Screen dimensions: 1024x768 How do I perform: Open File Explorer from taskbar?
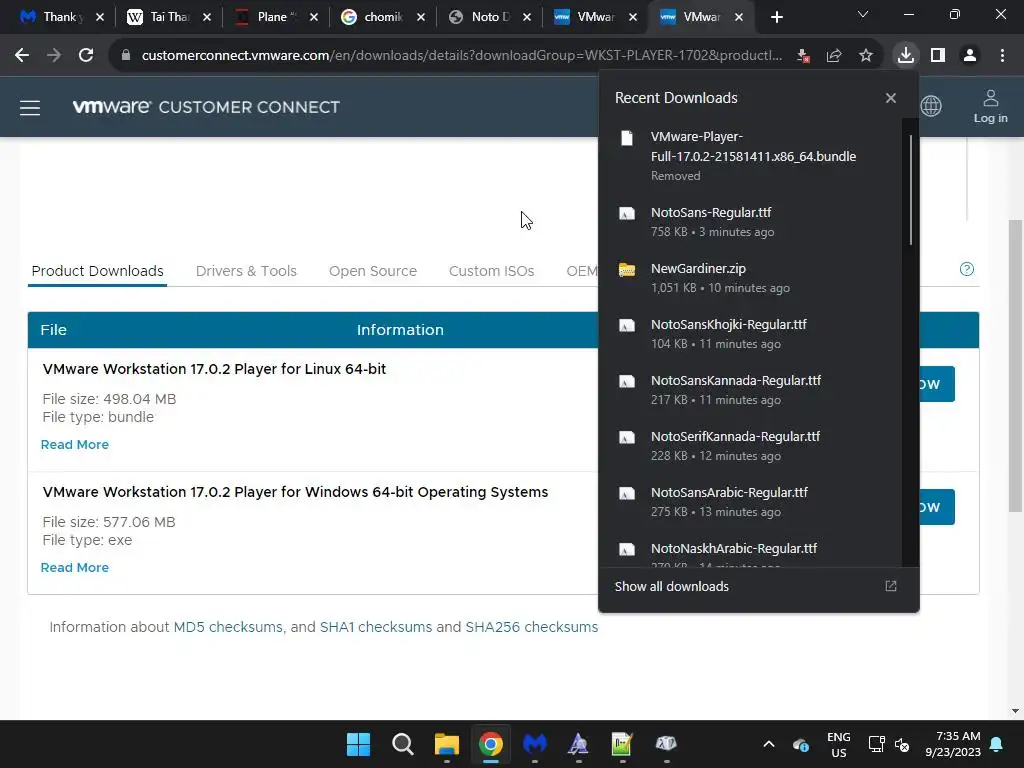coord(447,744)
